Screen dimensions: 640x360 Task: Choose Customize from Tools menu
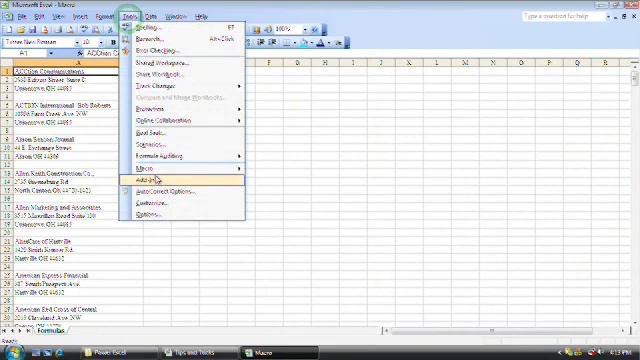(x=182, y=203)
